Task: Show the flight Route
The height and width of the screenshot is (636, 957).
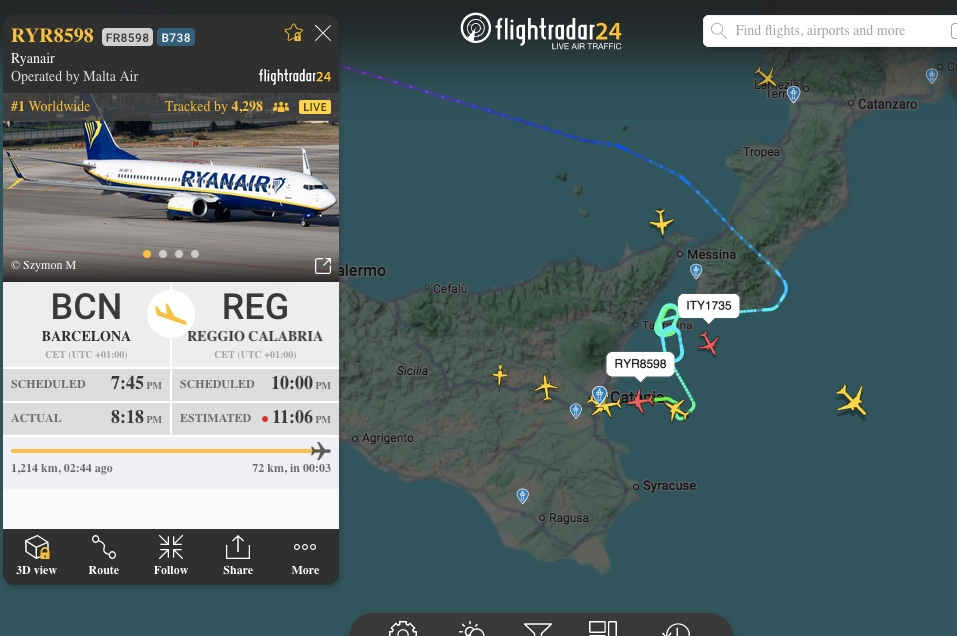Action: [x=104, y=555]
